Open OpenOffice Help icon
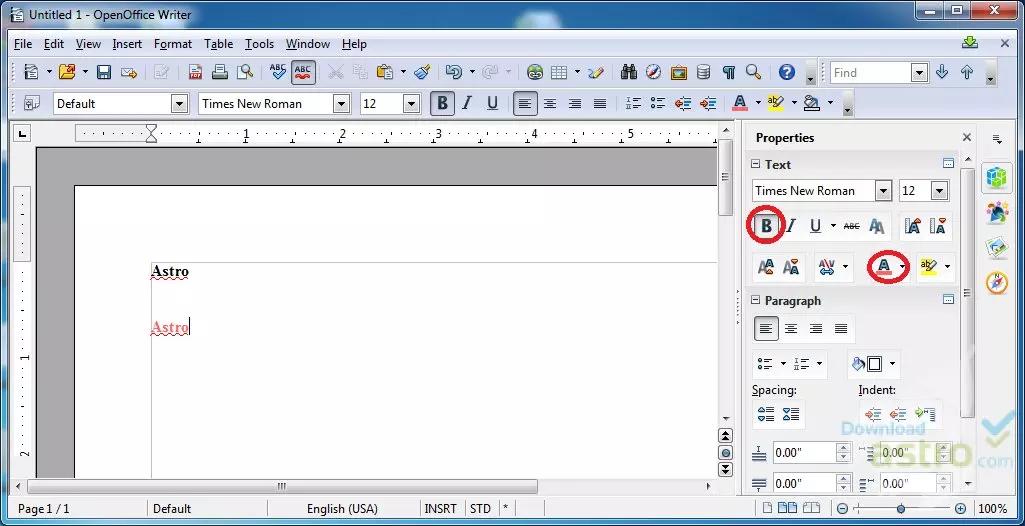1025x526 pixels. pos(786,72)
